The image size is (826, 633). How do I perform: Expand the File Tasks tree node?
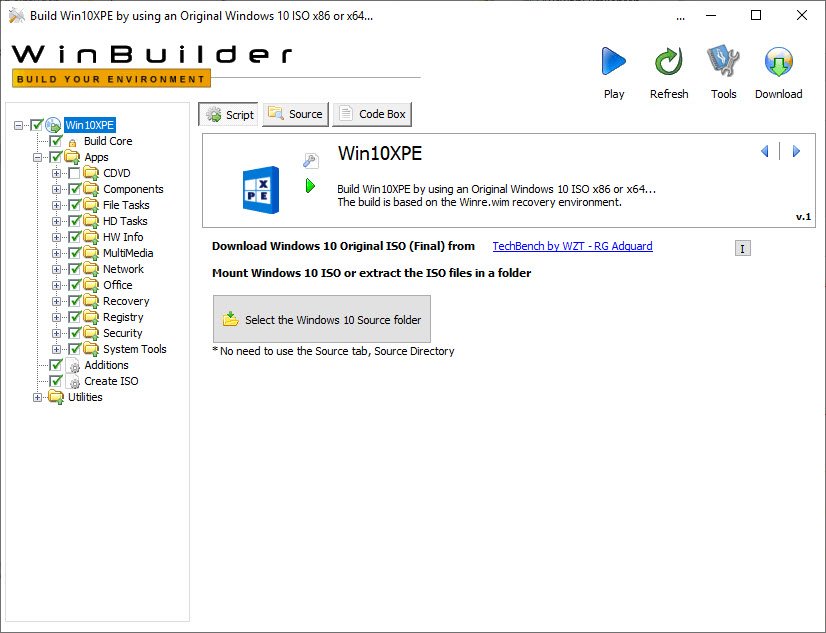[56, 205]
